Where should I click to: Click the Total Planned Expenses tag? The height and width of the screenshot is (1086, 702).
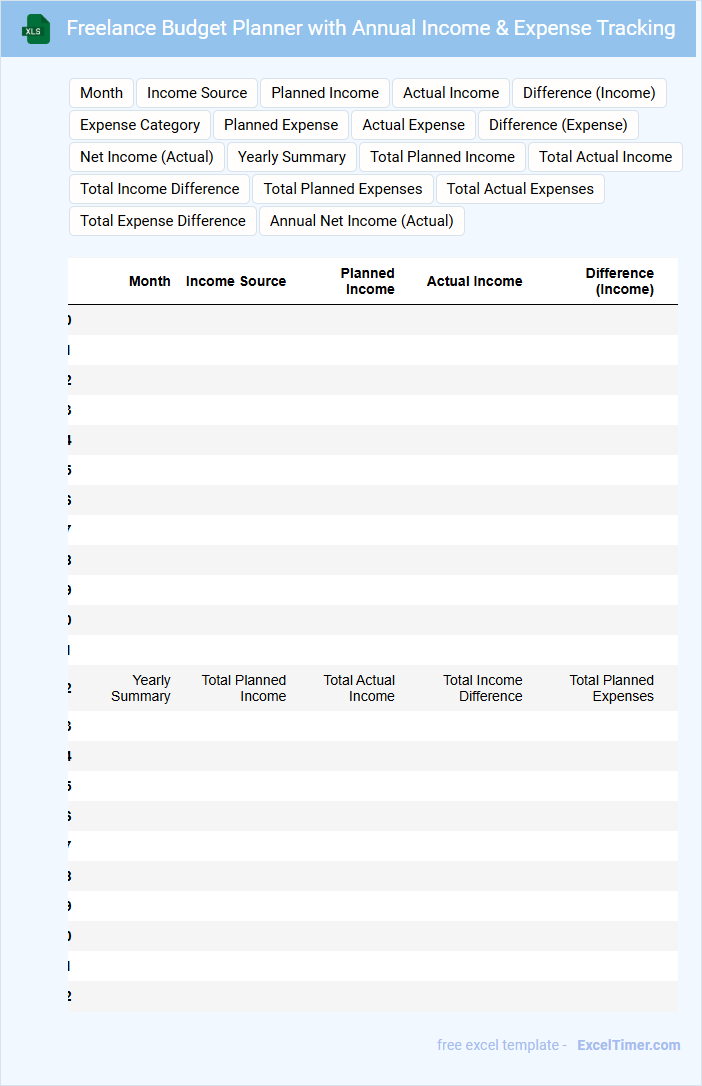[x=343, y=188]
